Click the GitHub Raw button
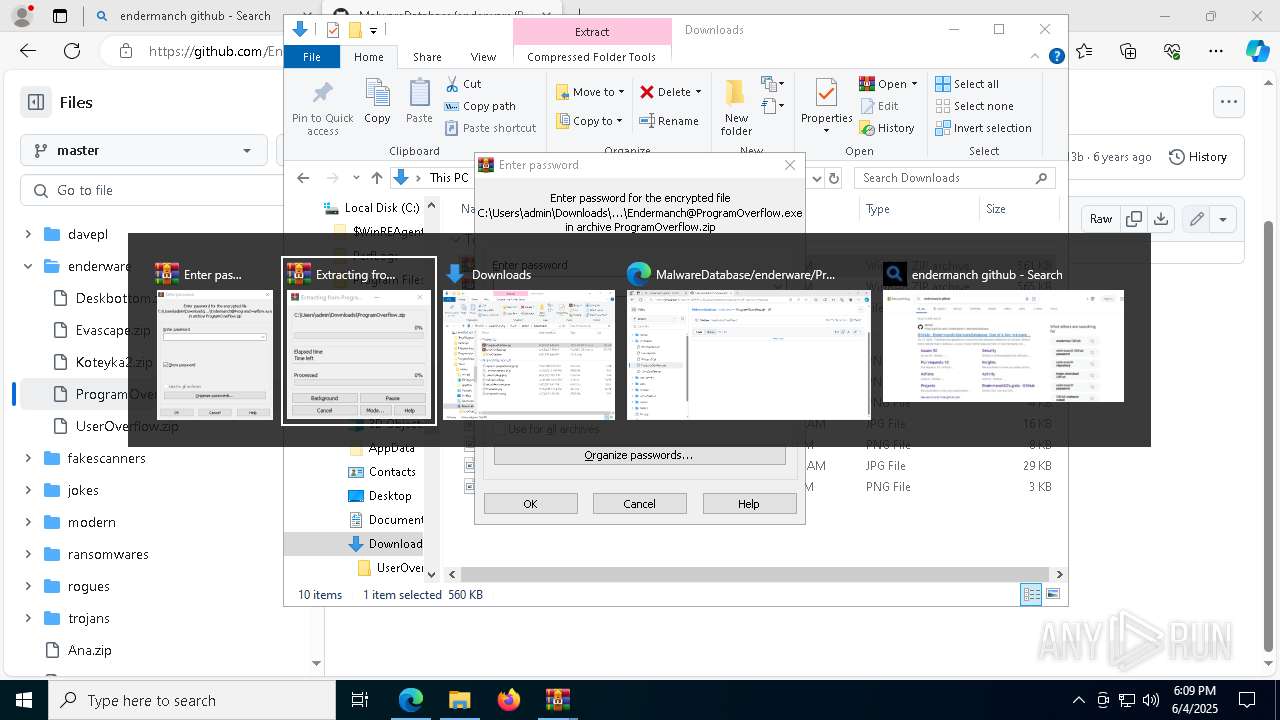Screen dimensions: 1280x720 (x=1101, y=219)
